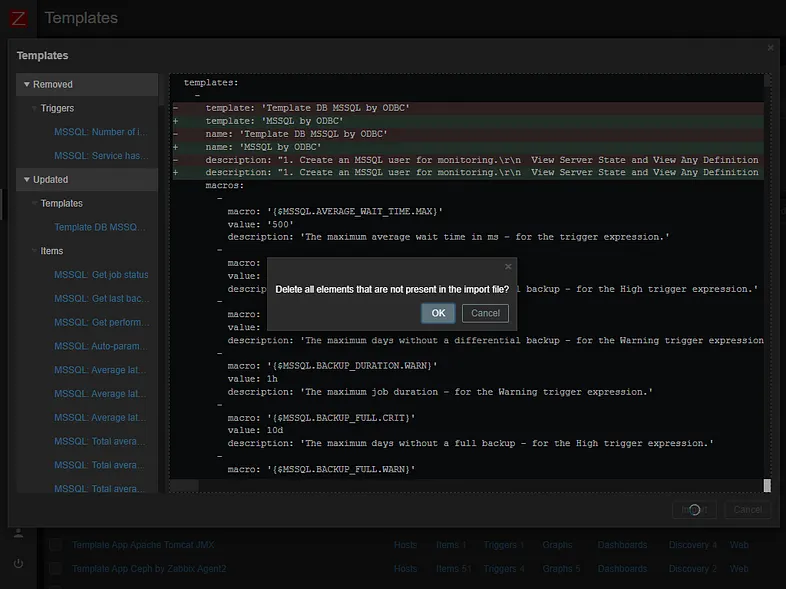Select item MSSQL: Auto-param...
This screenshot has height=589, width=786.
pyautogui.click(x=101, y=346)
